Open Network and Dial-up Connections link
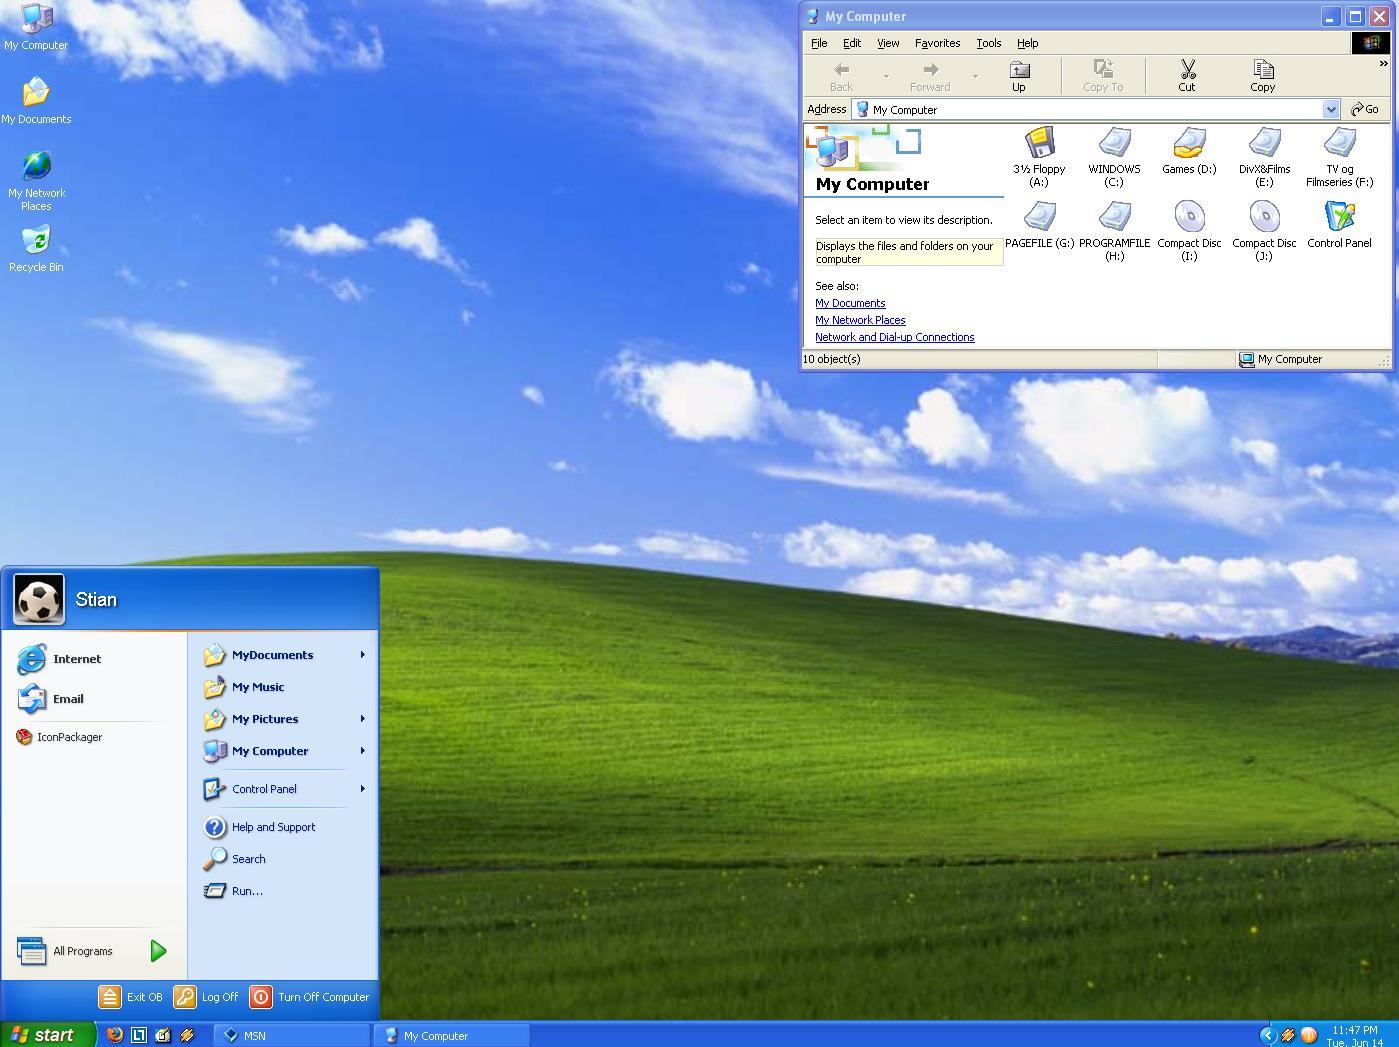 point(895,337)
